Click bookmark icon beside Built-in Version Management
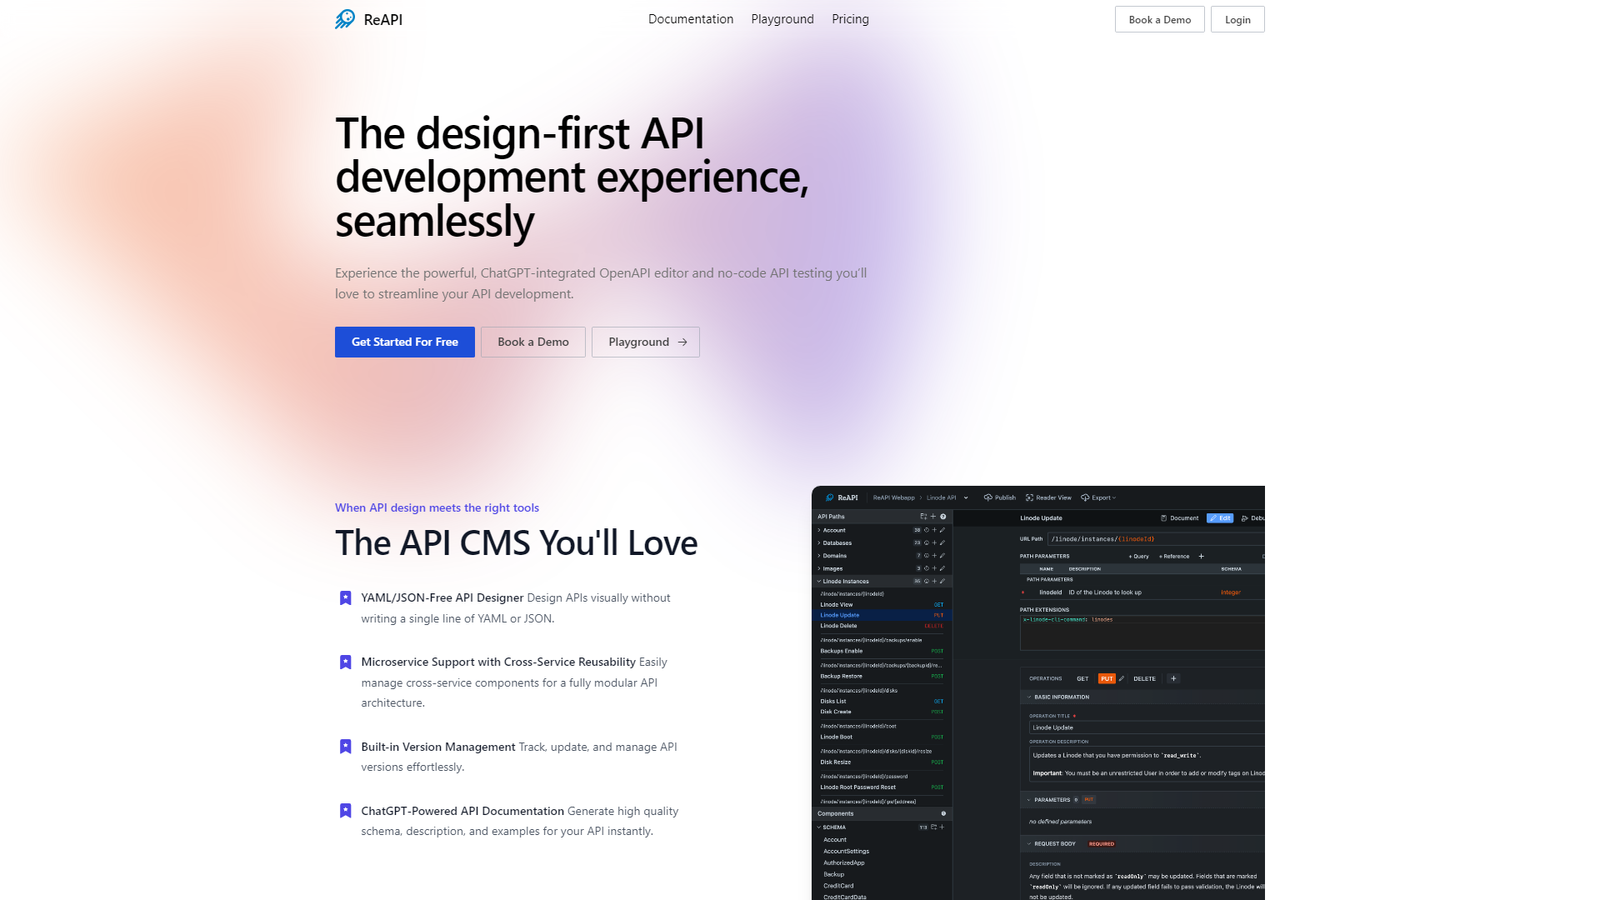 pyautogui.click(x=345, y=747)
